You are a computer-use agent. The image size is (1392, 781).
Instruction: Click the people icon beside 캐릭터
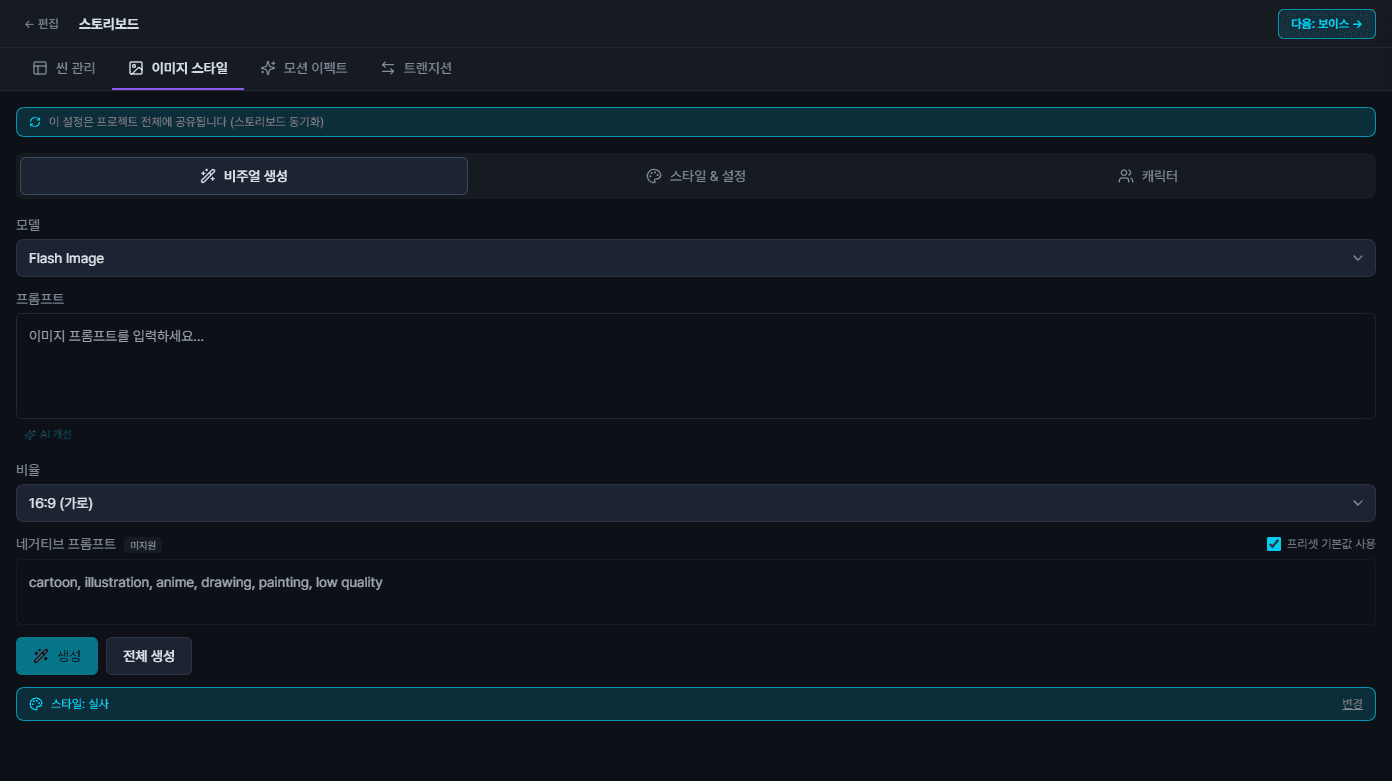point(1126,176)
